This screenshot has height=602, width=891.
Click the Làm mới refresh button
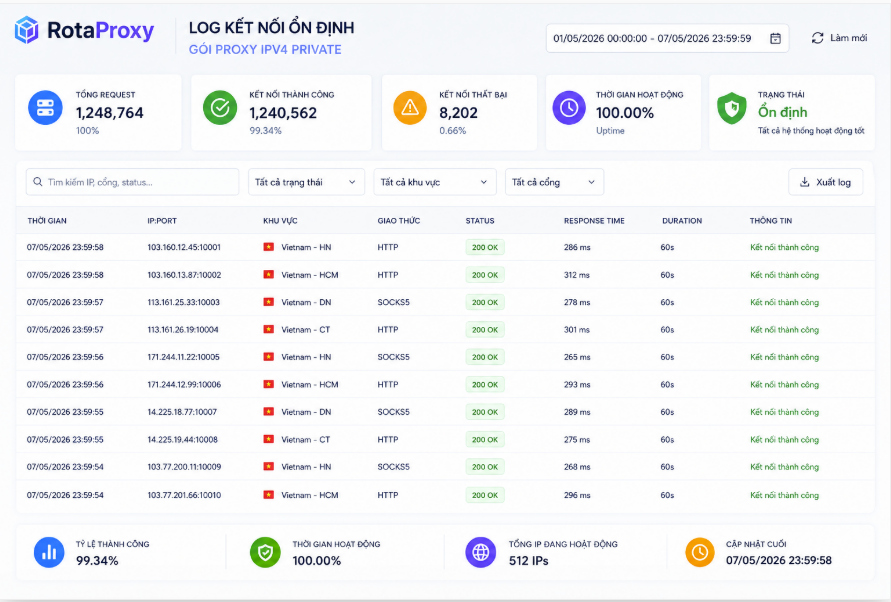point(839,38)
